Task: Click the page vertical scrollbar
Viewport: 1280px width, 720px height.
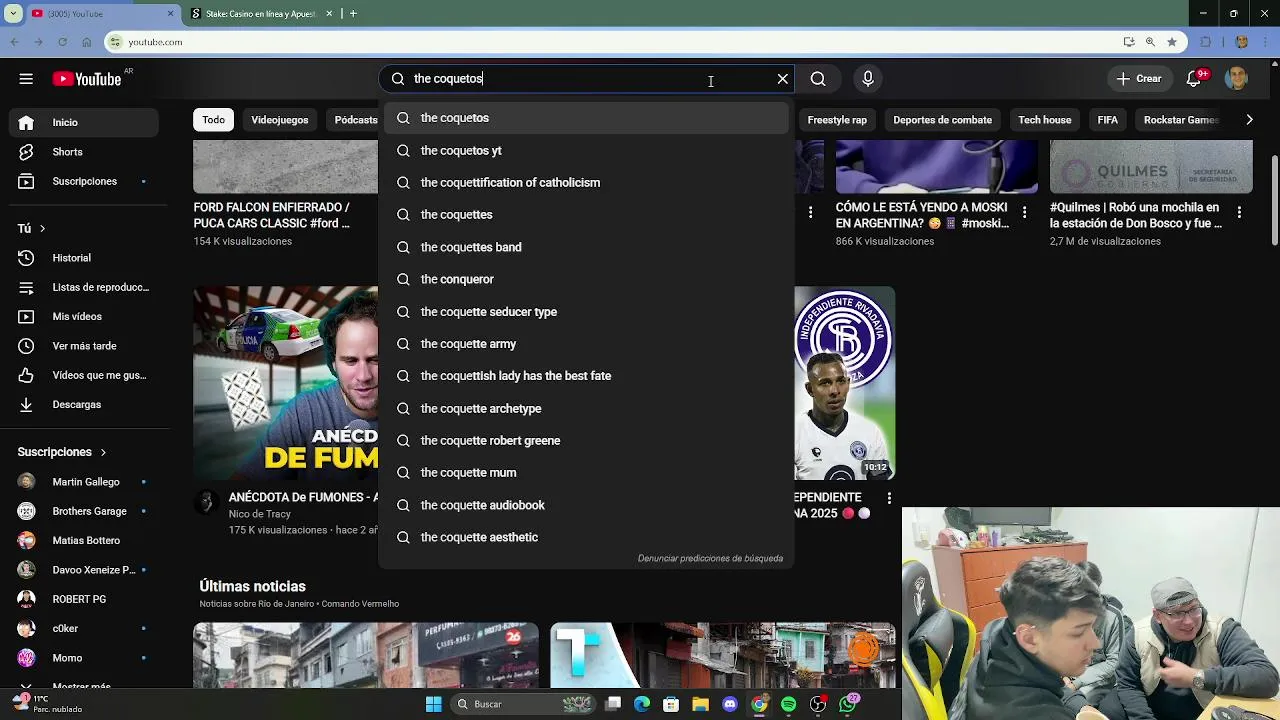Action: (x=1273, y=200)
